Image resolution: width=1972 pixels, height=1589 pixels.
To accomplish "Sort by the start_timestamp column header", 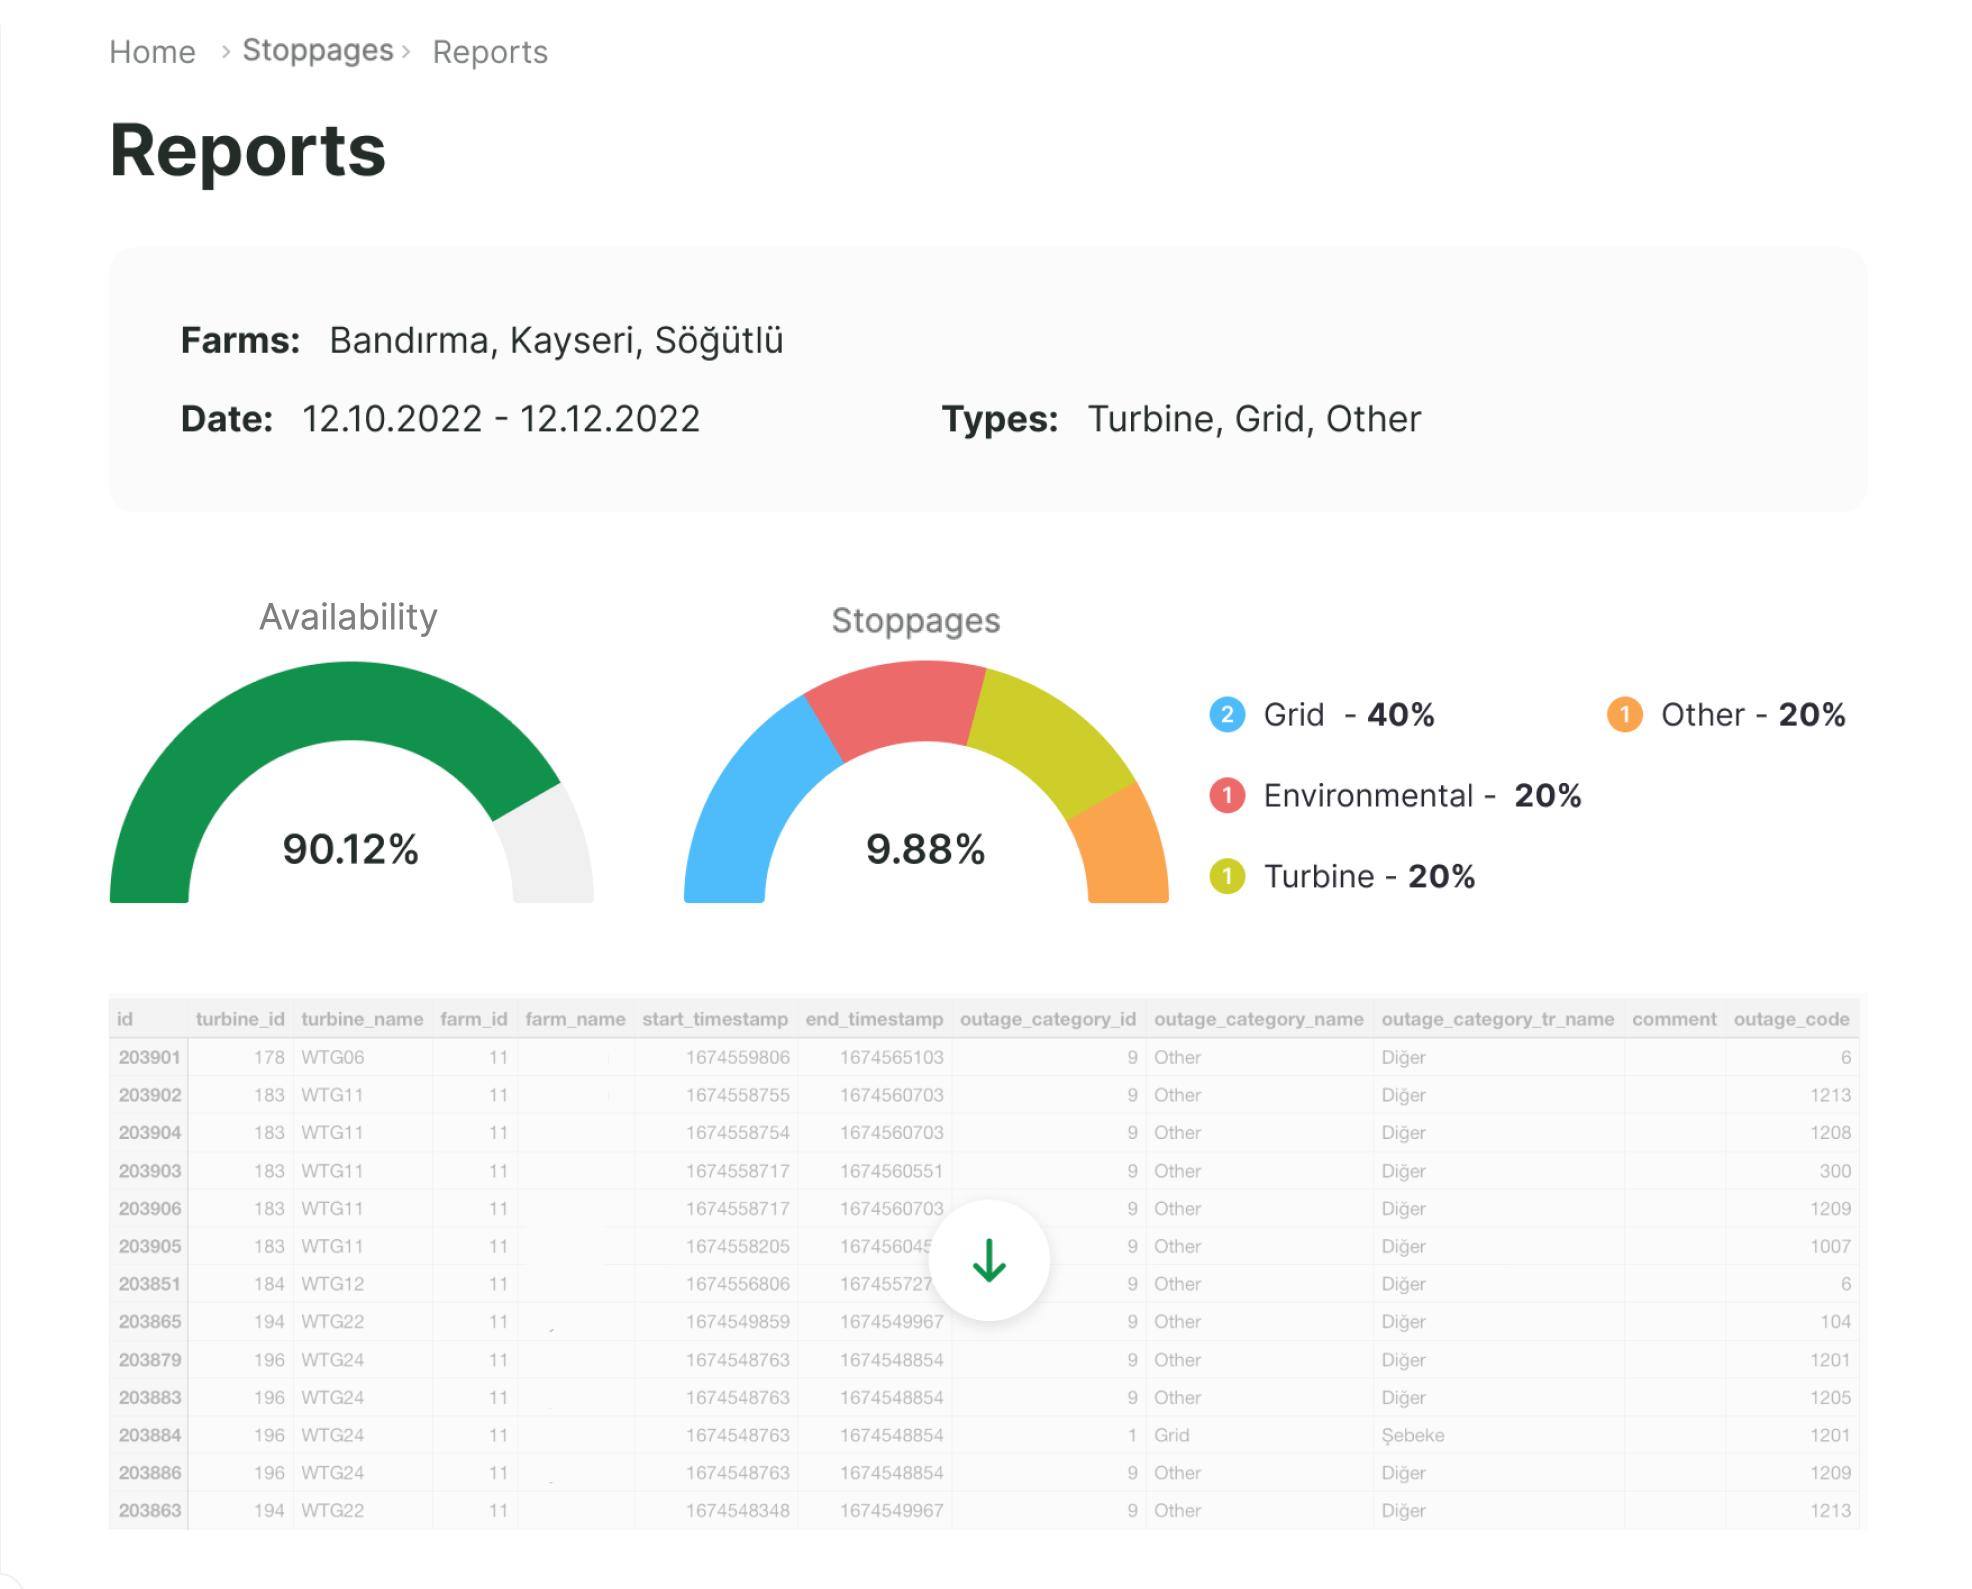I will click(x=715, y=1019).
